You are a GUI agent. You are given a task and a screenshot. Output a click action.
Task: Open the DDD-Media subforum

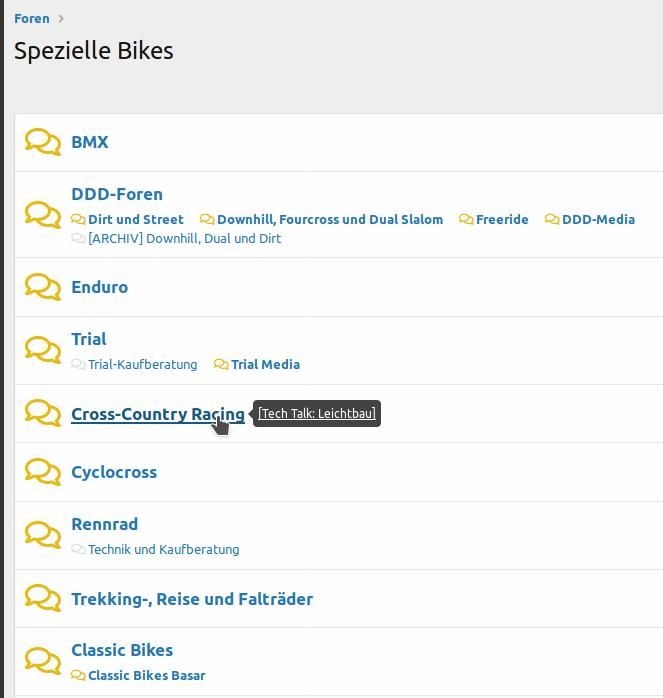[598, 219]
